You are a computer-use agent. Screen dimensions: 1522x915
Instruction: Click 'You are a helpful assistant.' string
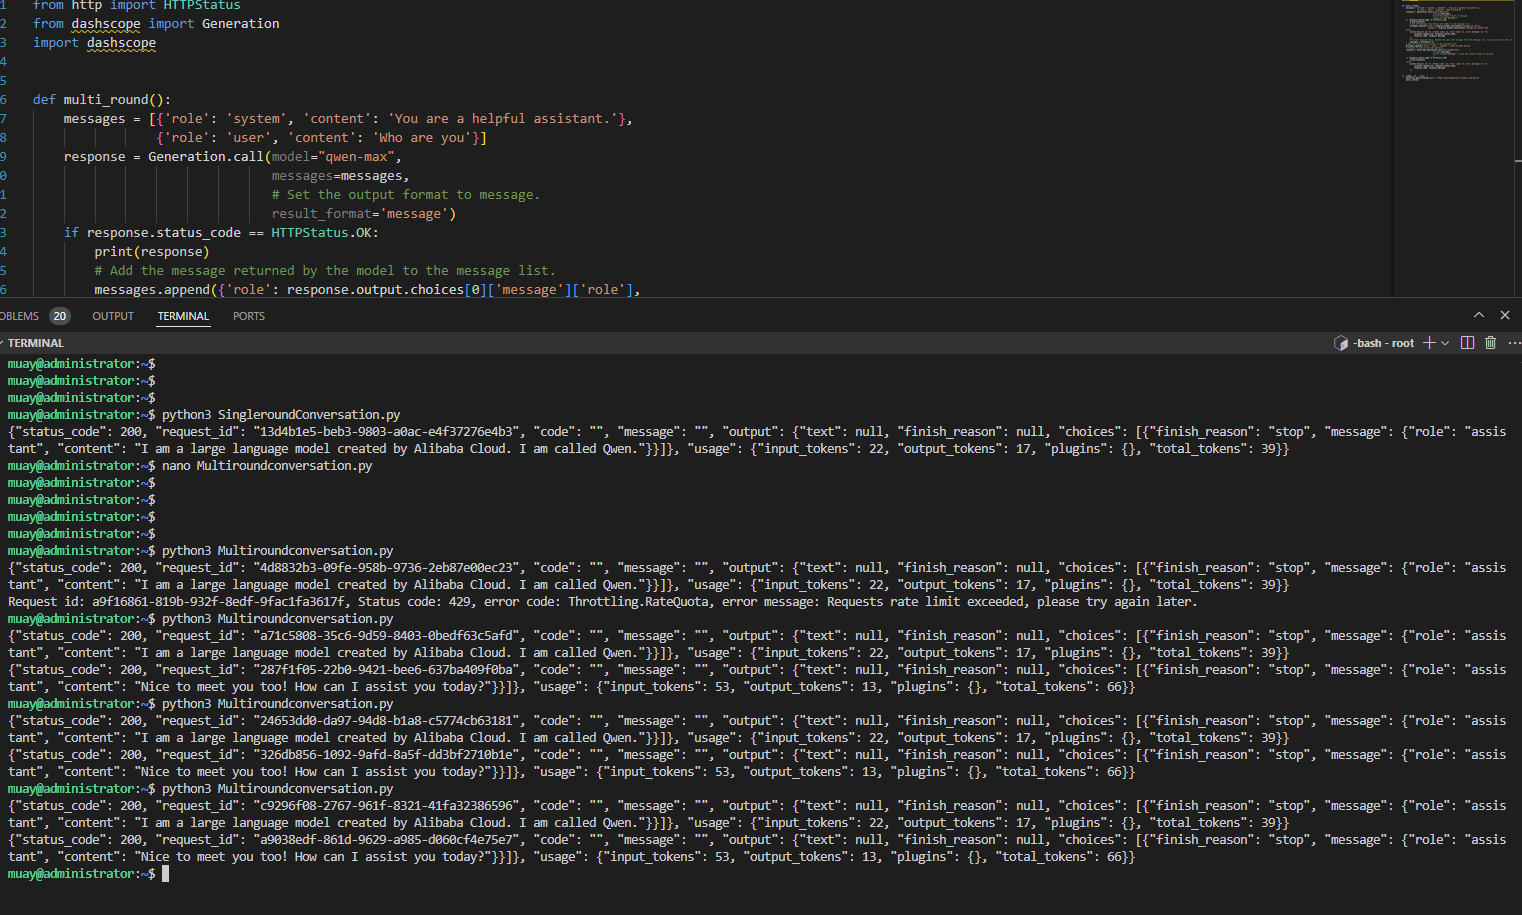click(x=503, y=119)
